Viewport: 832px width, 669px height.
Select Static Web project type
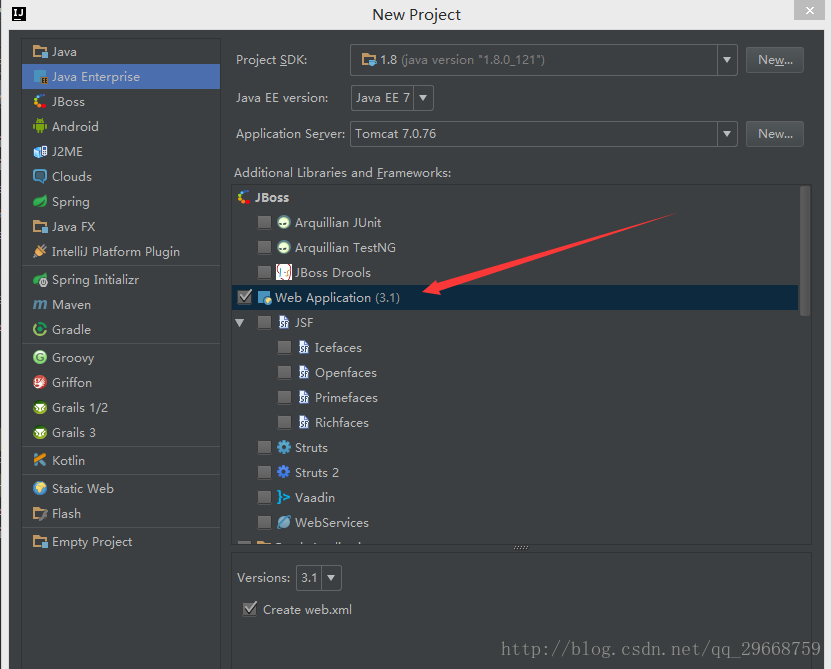[121, 488]
